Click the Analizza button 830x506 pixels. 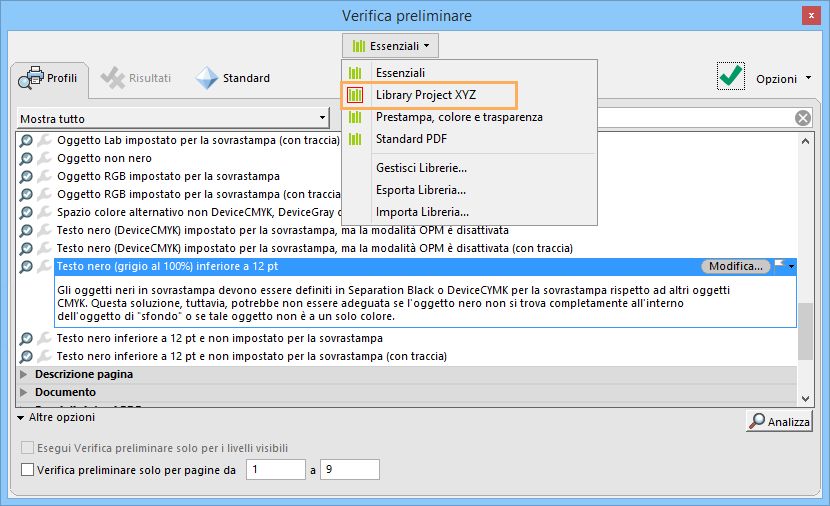pyautogui.click(x=779, y=421)
